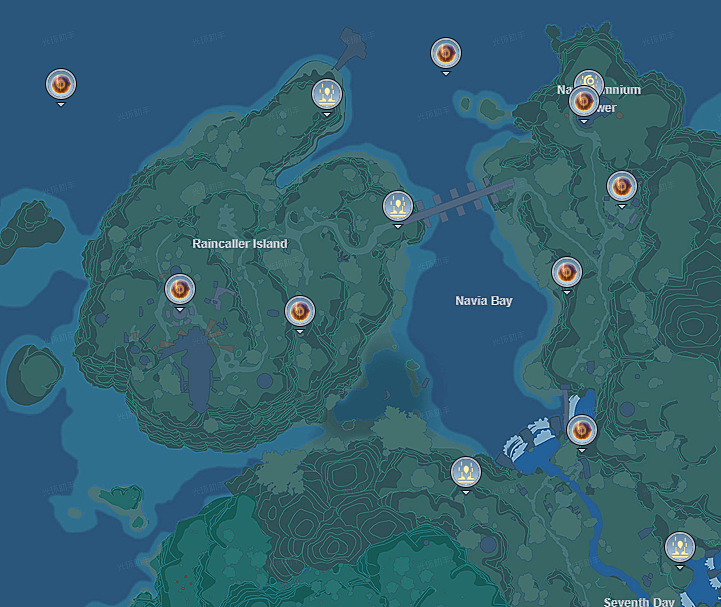The image size is (721, 607).
Task: Click the red orb marker on Navia Bay's east shore
Action: (566, 272)
